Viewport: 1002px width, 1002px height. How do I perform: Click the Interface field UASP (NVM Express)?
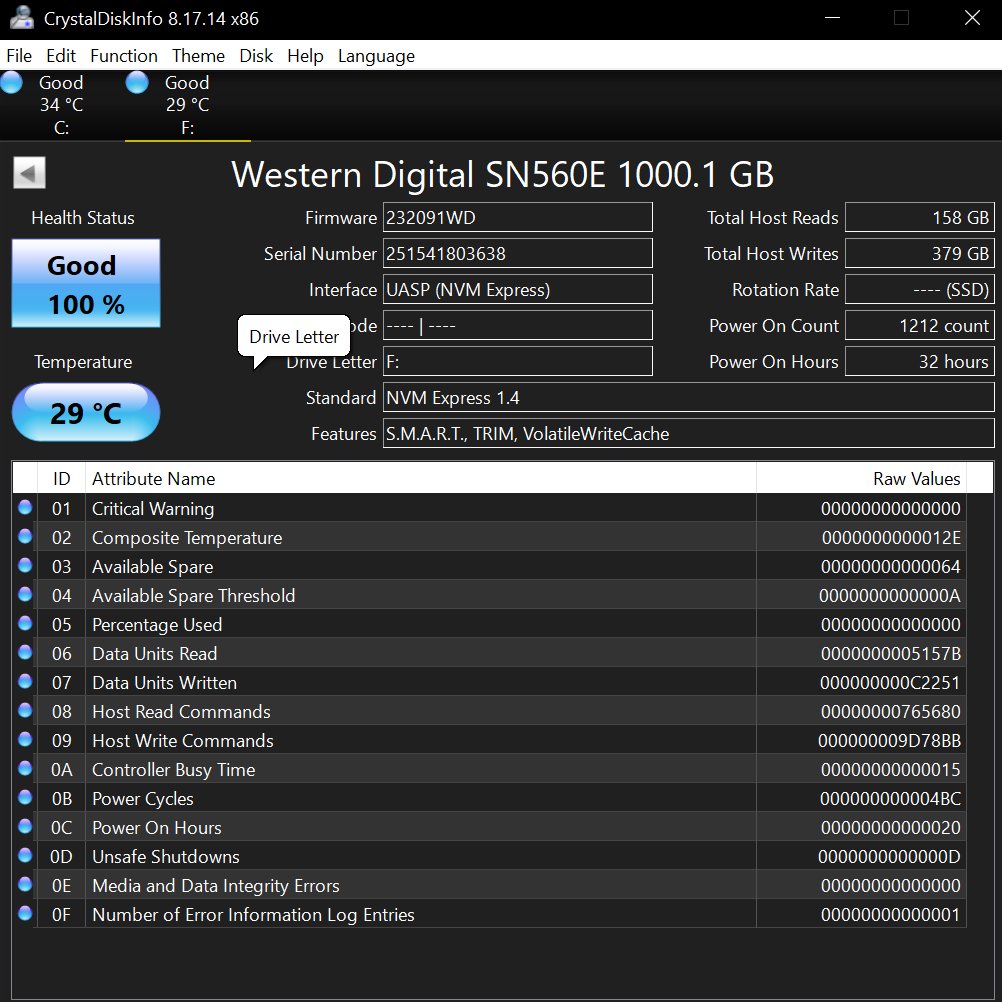click(518, 289)
